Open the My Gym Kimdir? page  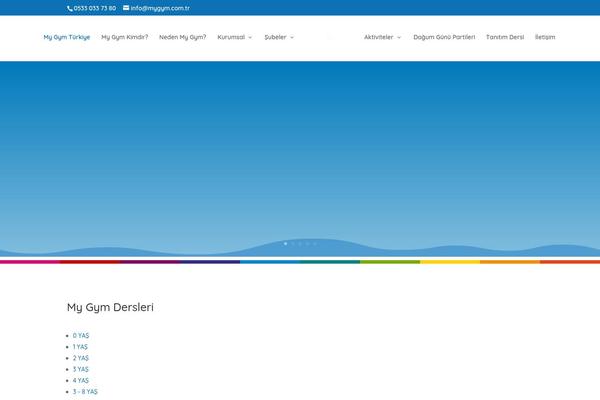(x=124, y=37)
